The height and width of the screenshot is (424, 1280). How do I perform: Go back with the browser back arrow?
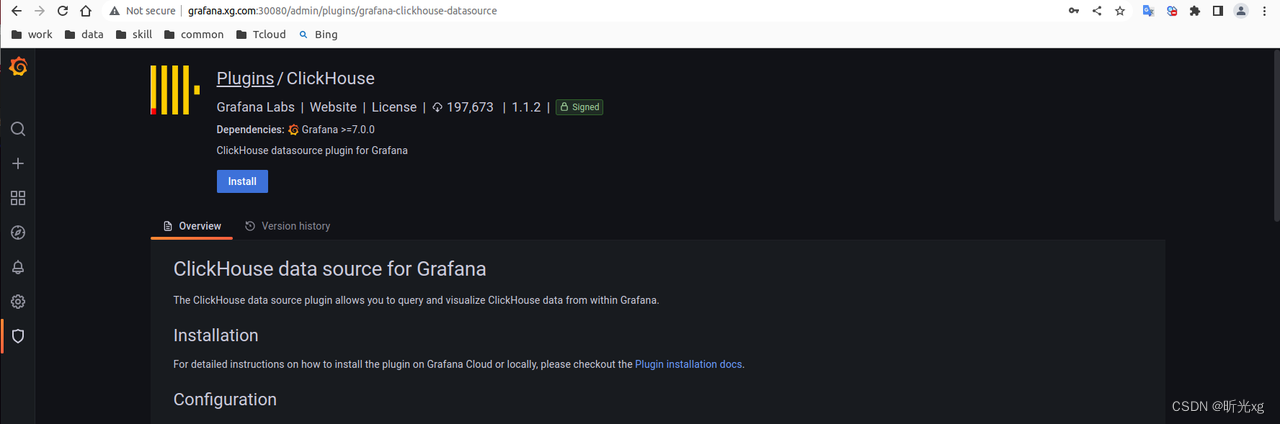[15, 11]
